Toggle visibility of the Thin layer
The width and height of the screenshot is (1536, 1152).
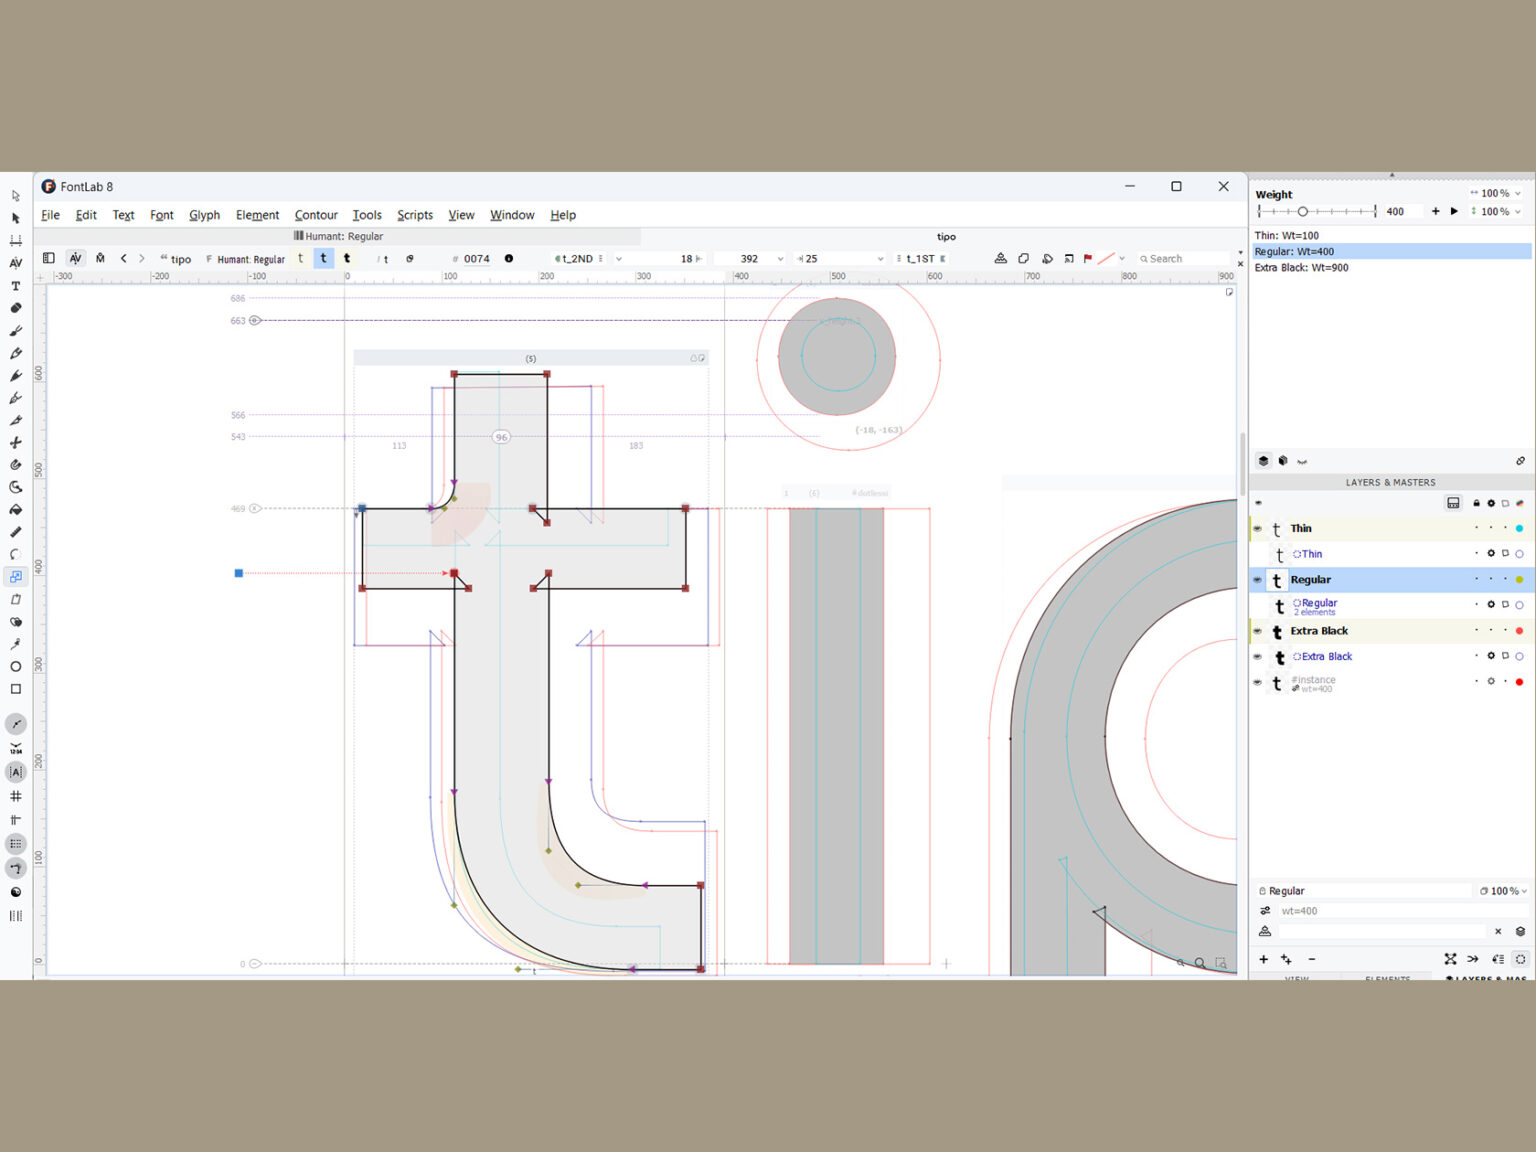[x=1258, y=529]
